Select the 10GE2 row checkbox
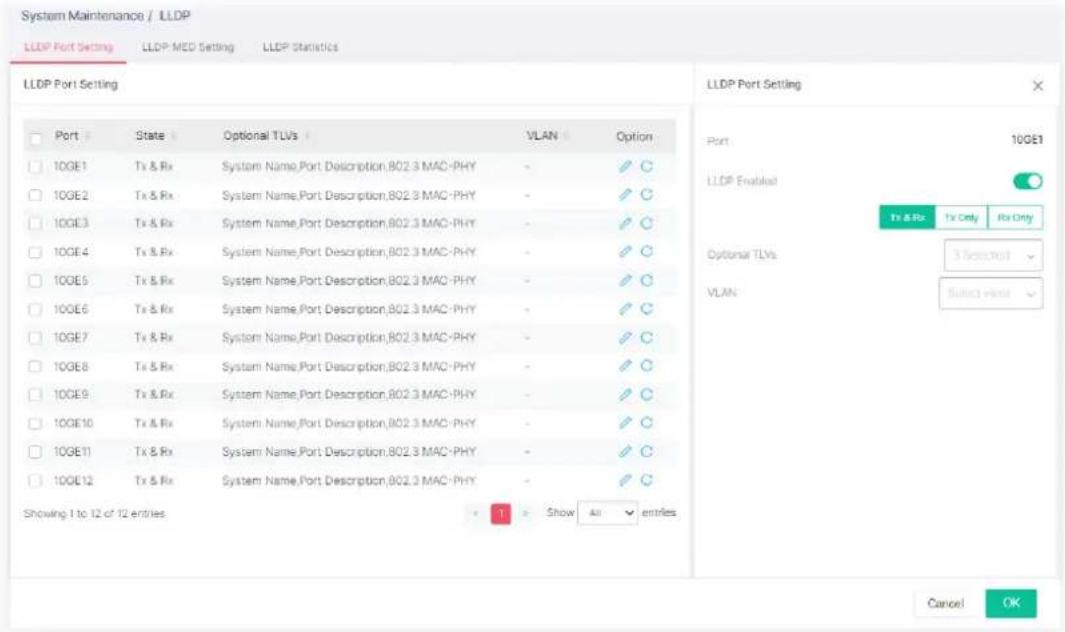Screen dimensions: 1065x632 [x=35, y=195]
